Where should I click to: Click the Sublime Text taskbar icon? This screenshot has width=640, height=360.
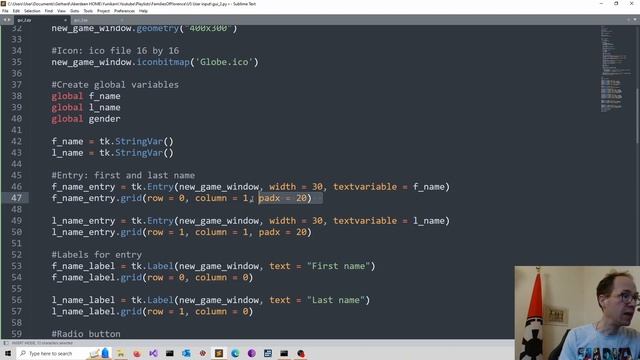point(219,353)
